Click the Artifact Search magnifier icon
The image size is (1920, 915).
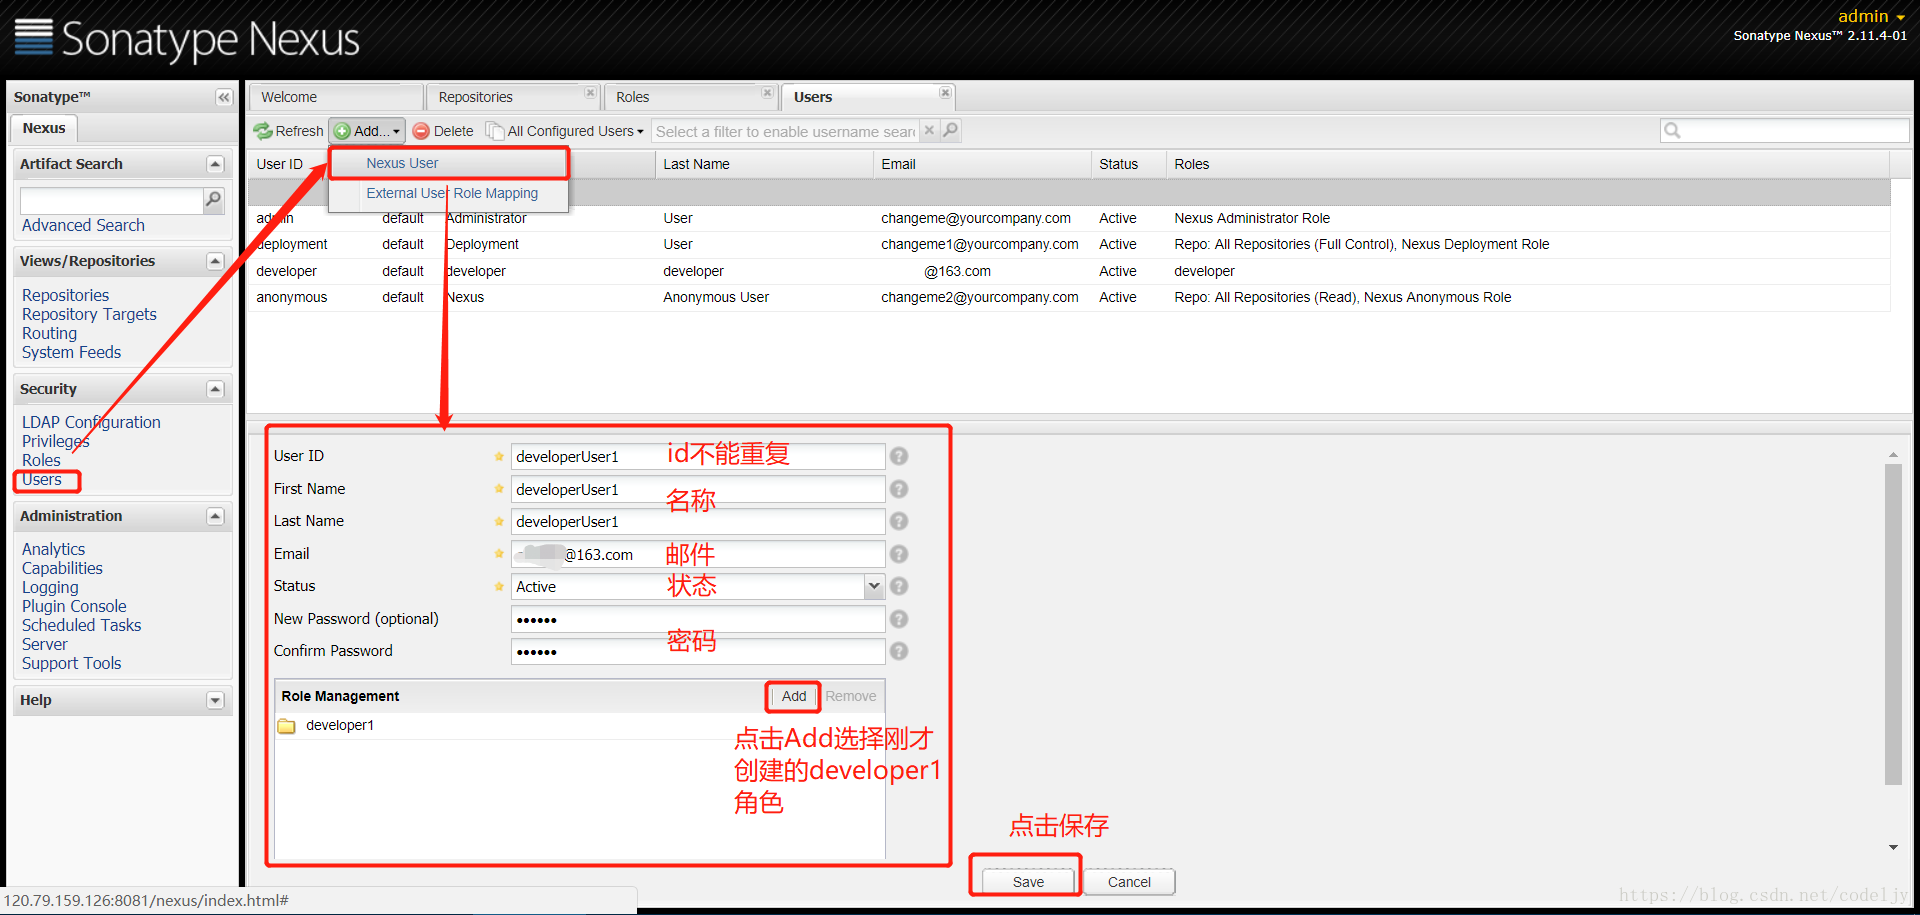click(213, 200)
